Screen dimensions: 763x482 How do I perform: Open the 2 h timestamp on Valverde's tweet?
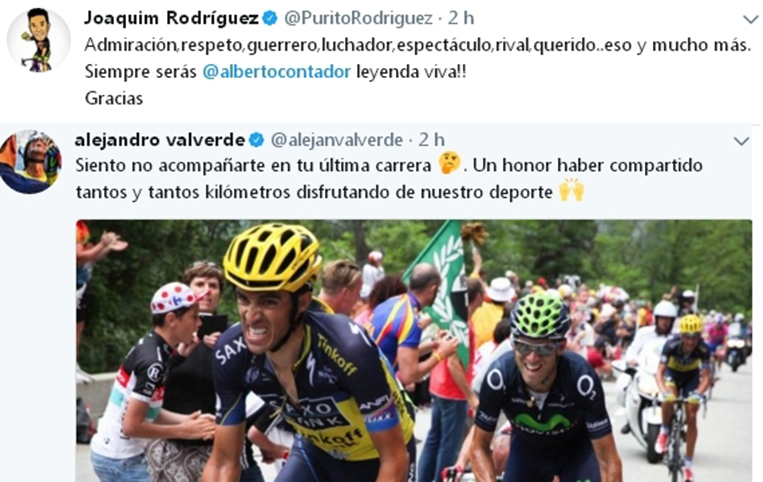click(432, 141)
